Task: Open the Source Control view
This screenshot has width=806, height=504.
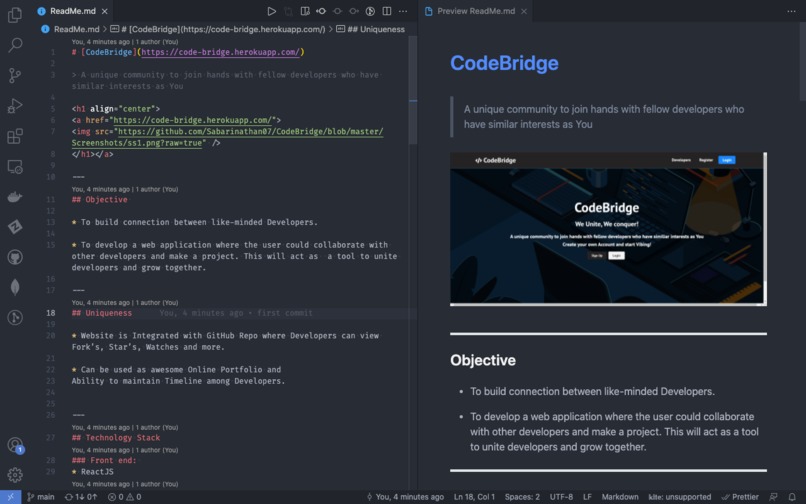Action: click(15, 76)
